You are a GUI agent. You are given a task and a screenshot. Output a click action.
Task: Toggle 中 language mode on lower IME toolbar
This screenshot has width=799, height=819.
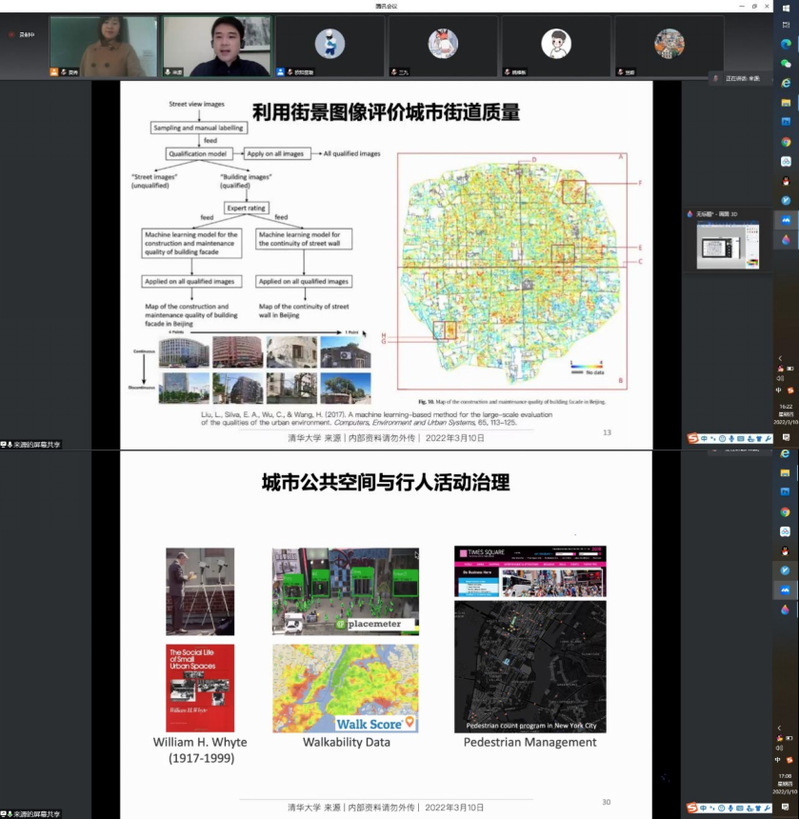point(705,807)
